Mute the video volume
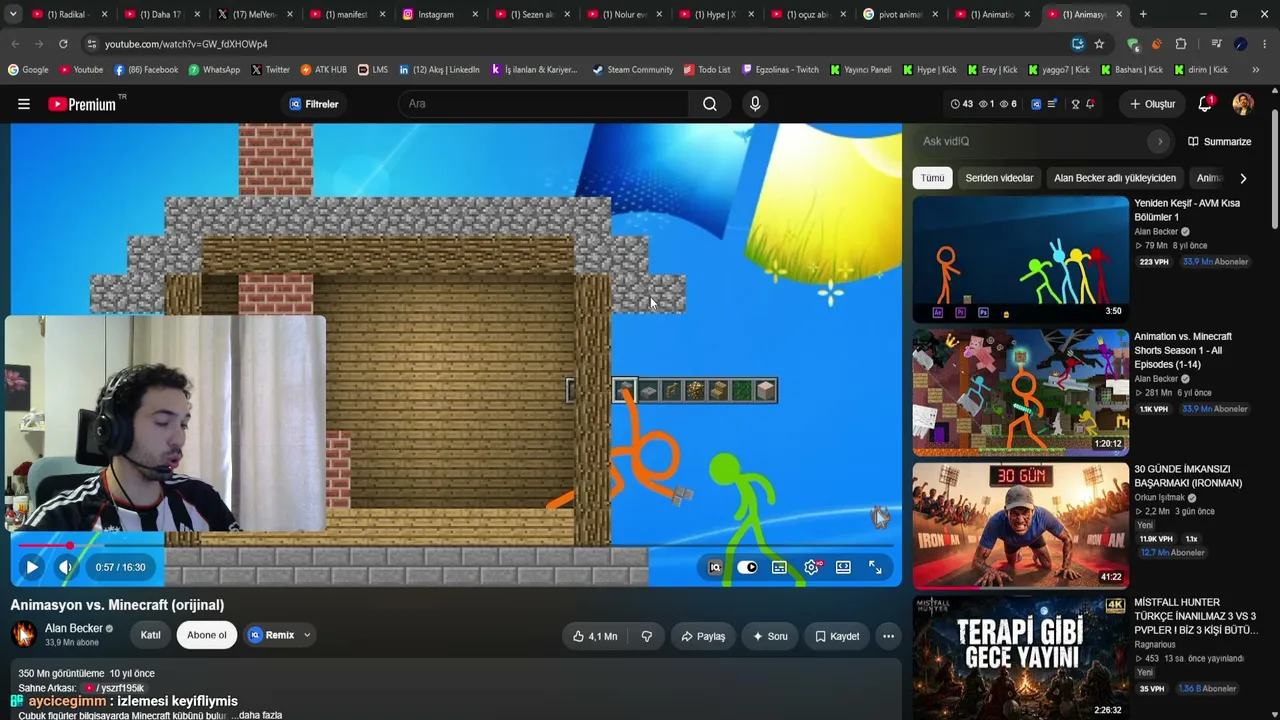This screenshot has width=1280, height=720. click(x=66, y=567)
